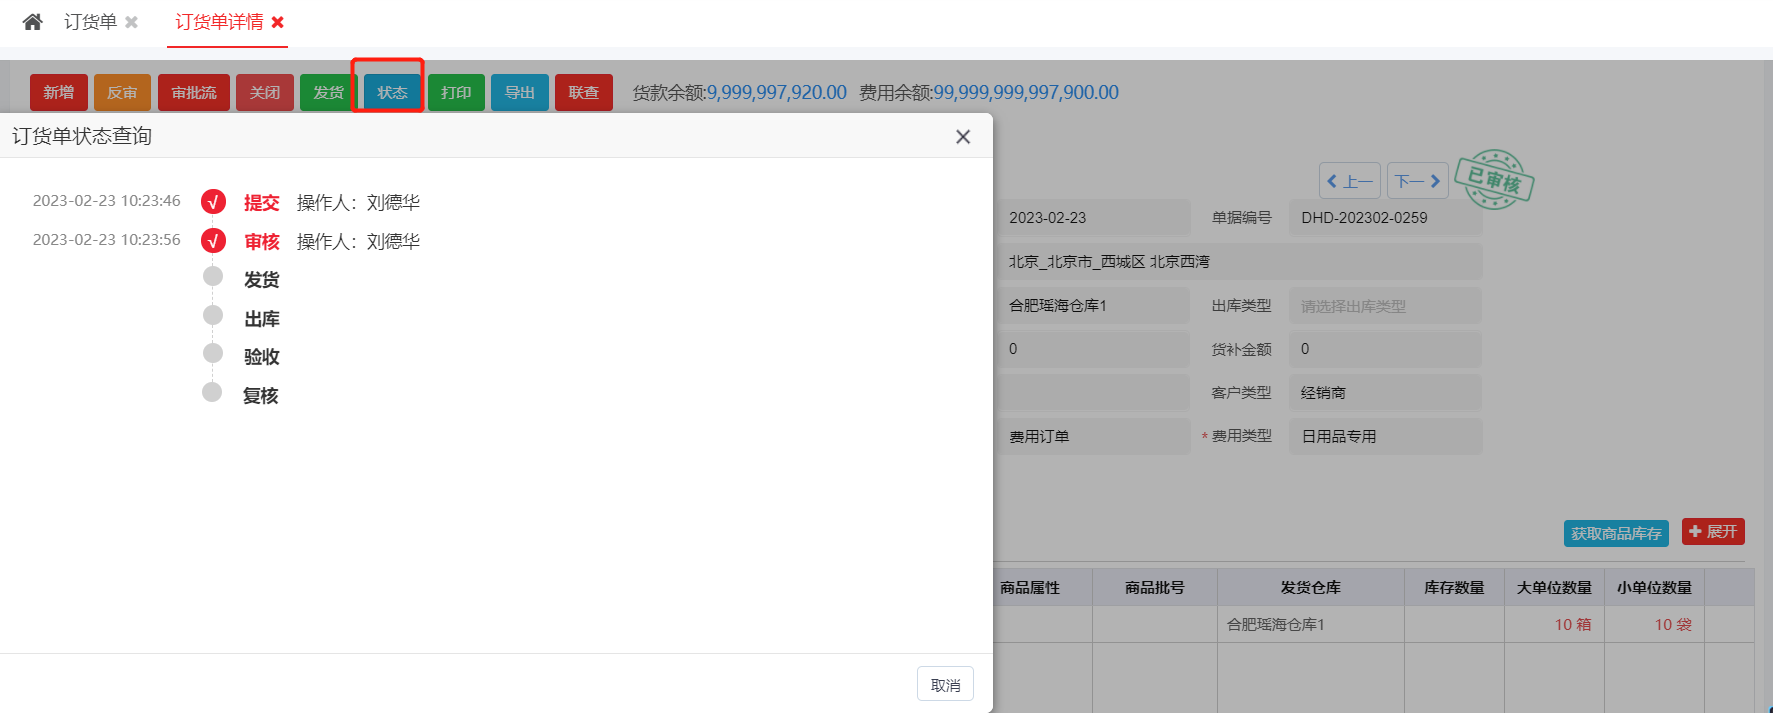This screenshot has width=1773, height=713.
Task: Click the 关闭 toolbar button
Action: tap(265, 92)
